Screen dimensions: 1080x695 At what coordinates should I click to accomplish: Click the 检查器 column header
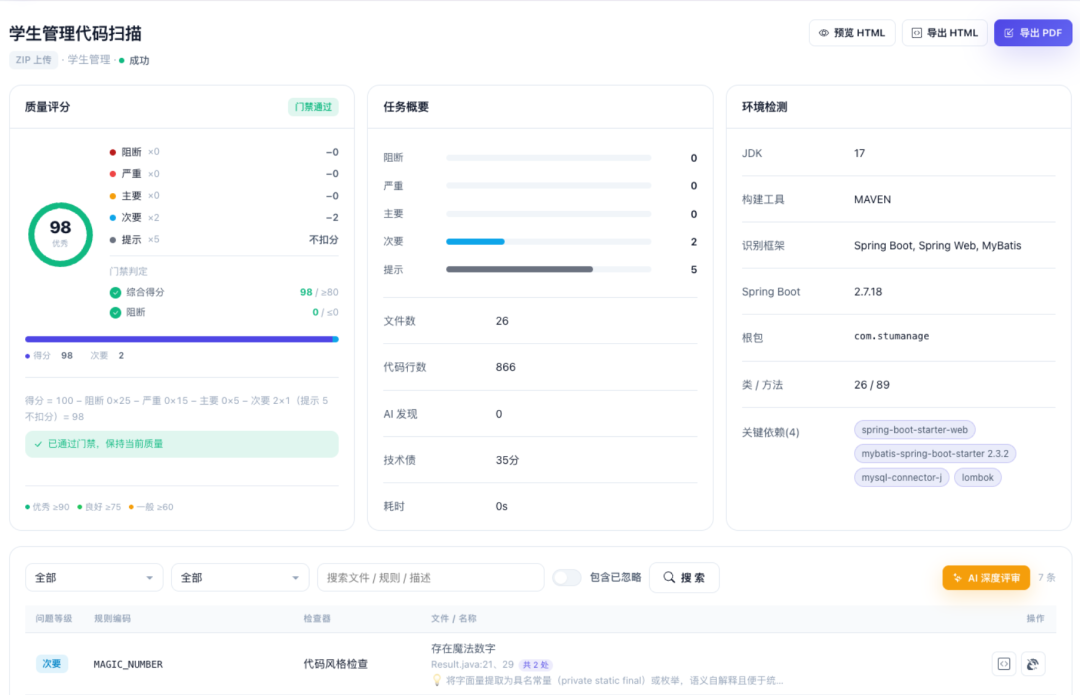tap(317, 619)
